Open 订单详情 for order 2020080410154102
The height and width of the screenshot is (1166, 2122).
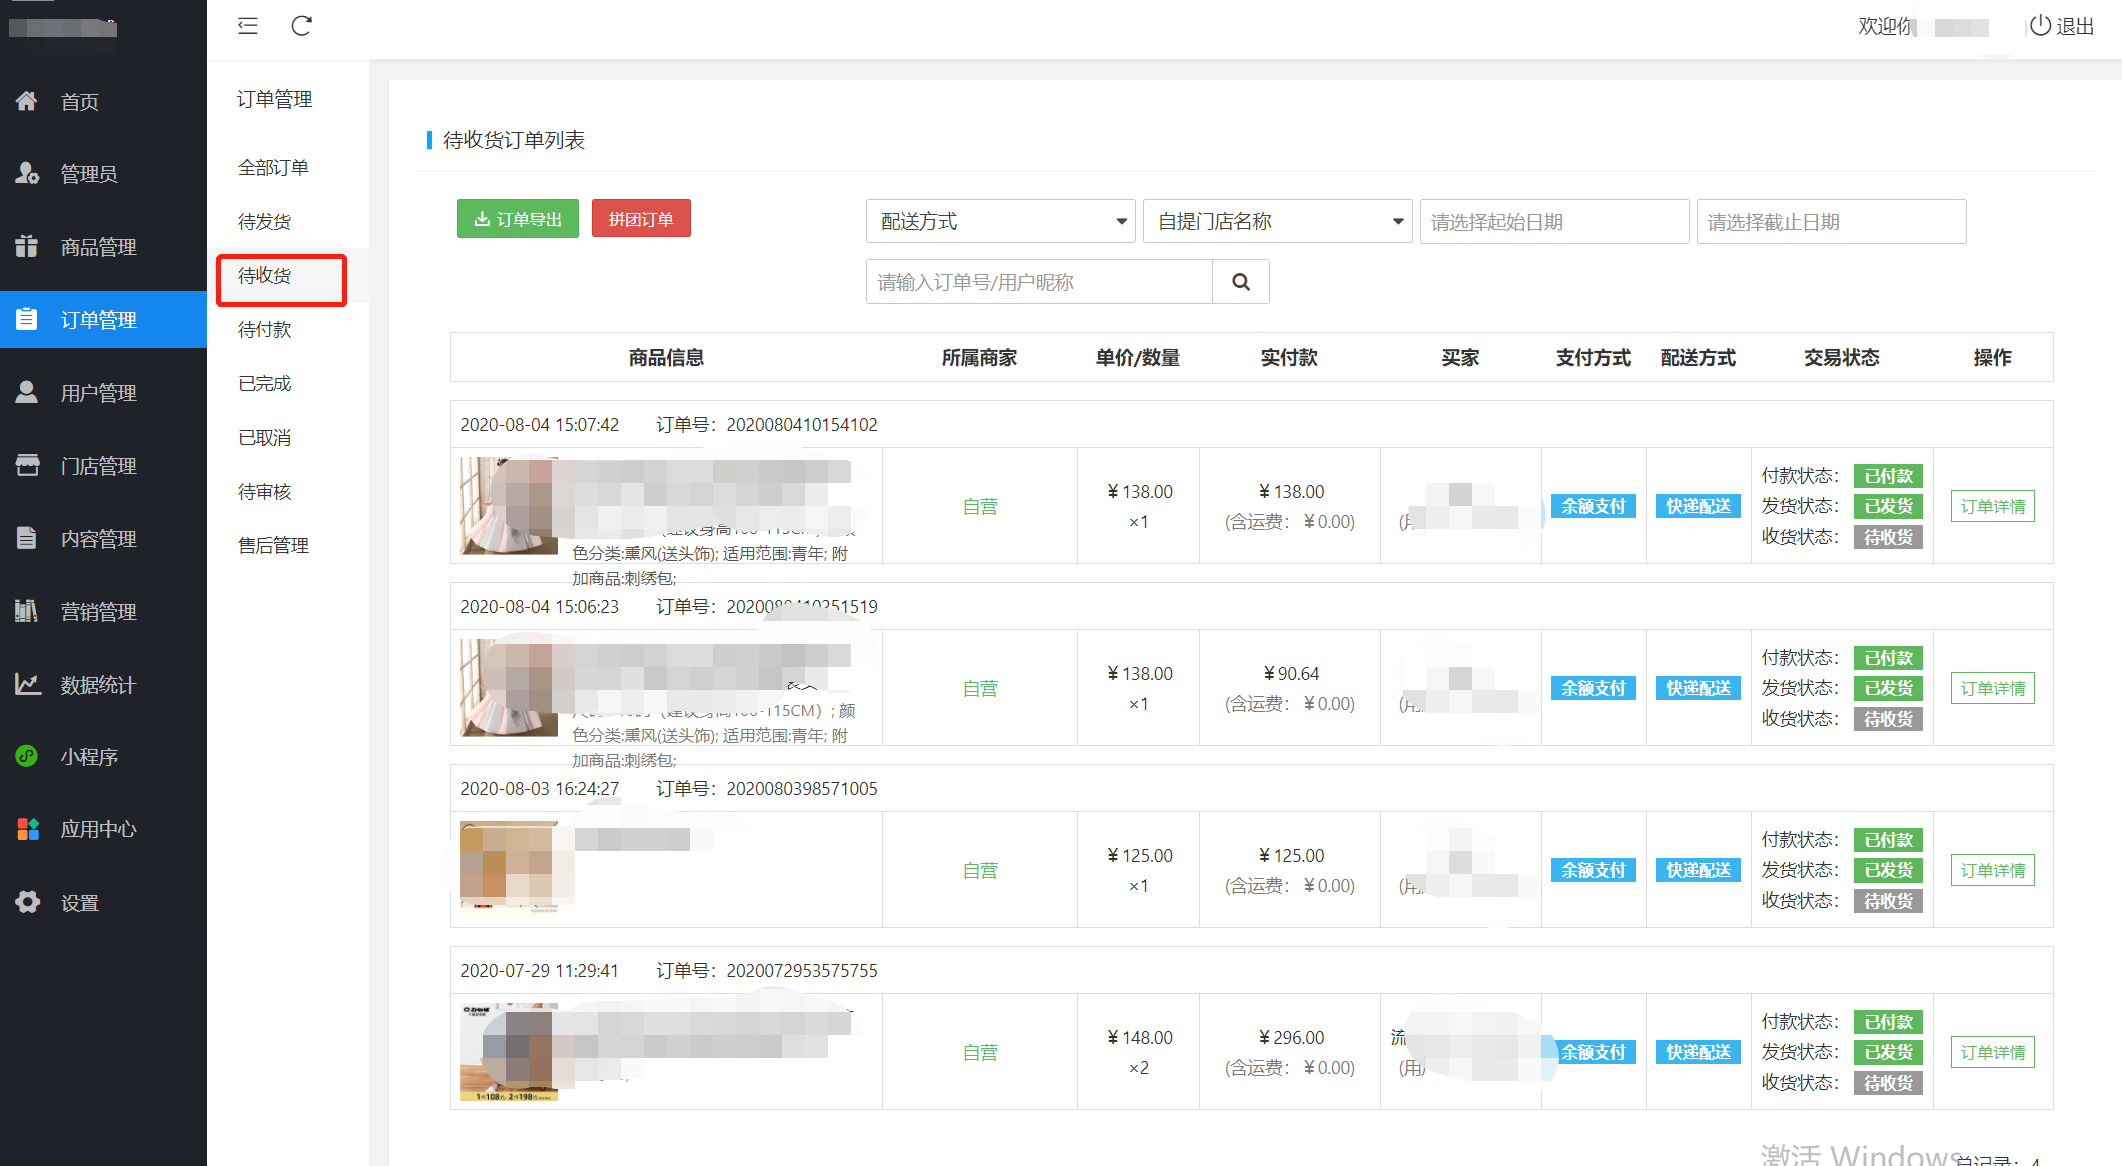[1992, 506]
